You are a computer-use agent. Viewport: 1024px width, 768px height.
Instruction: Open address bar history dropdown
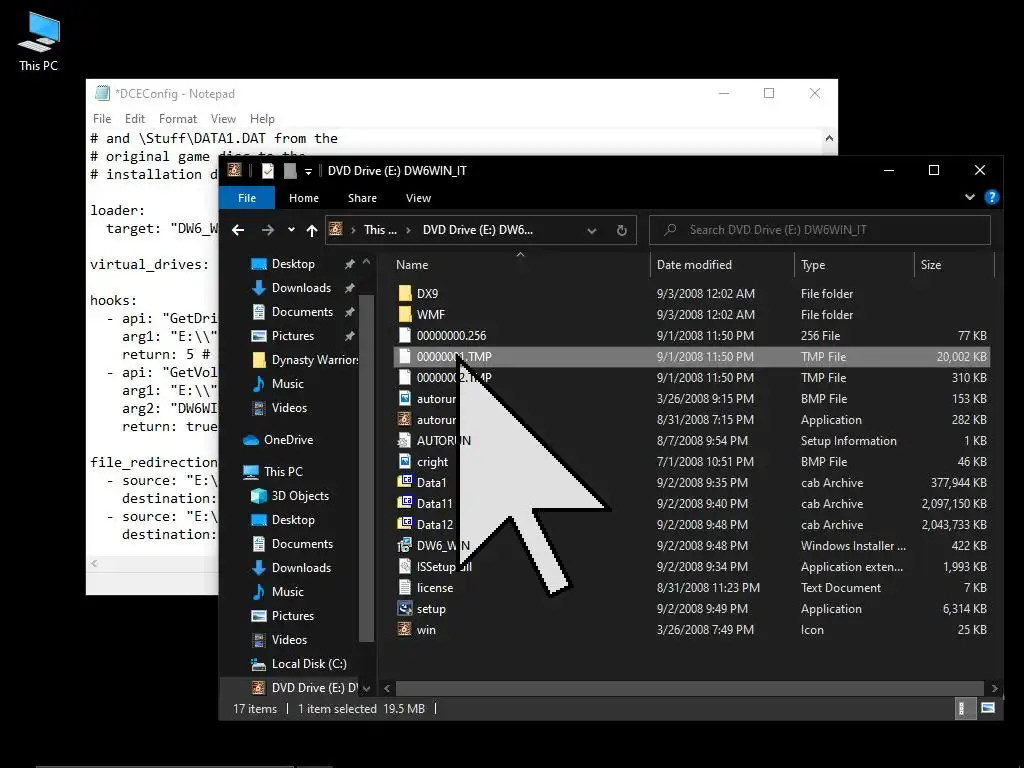coord(592,230)
